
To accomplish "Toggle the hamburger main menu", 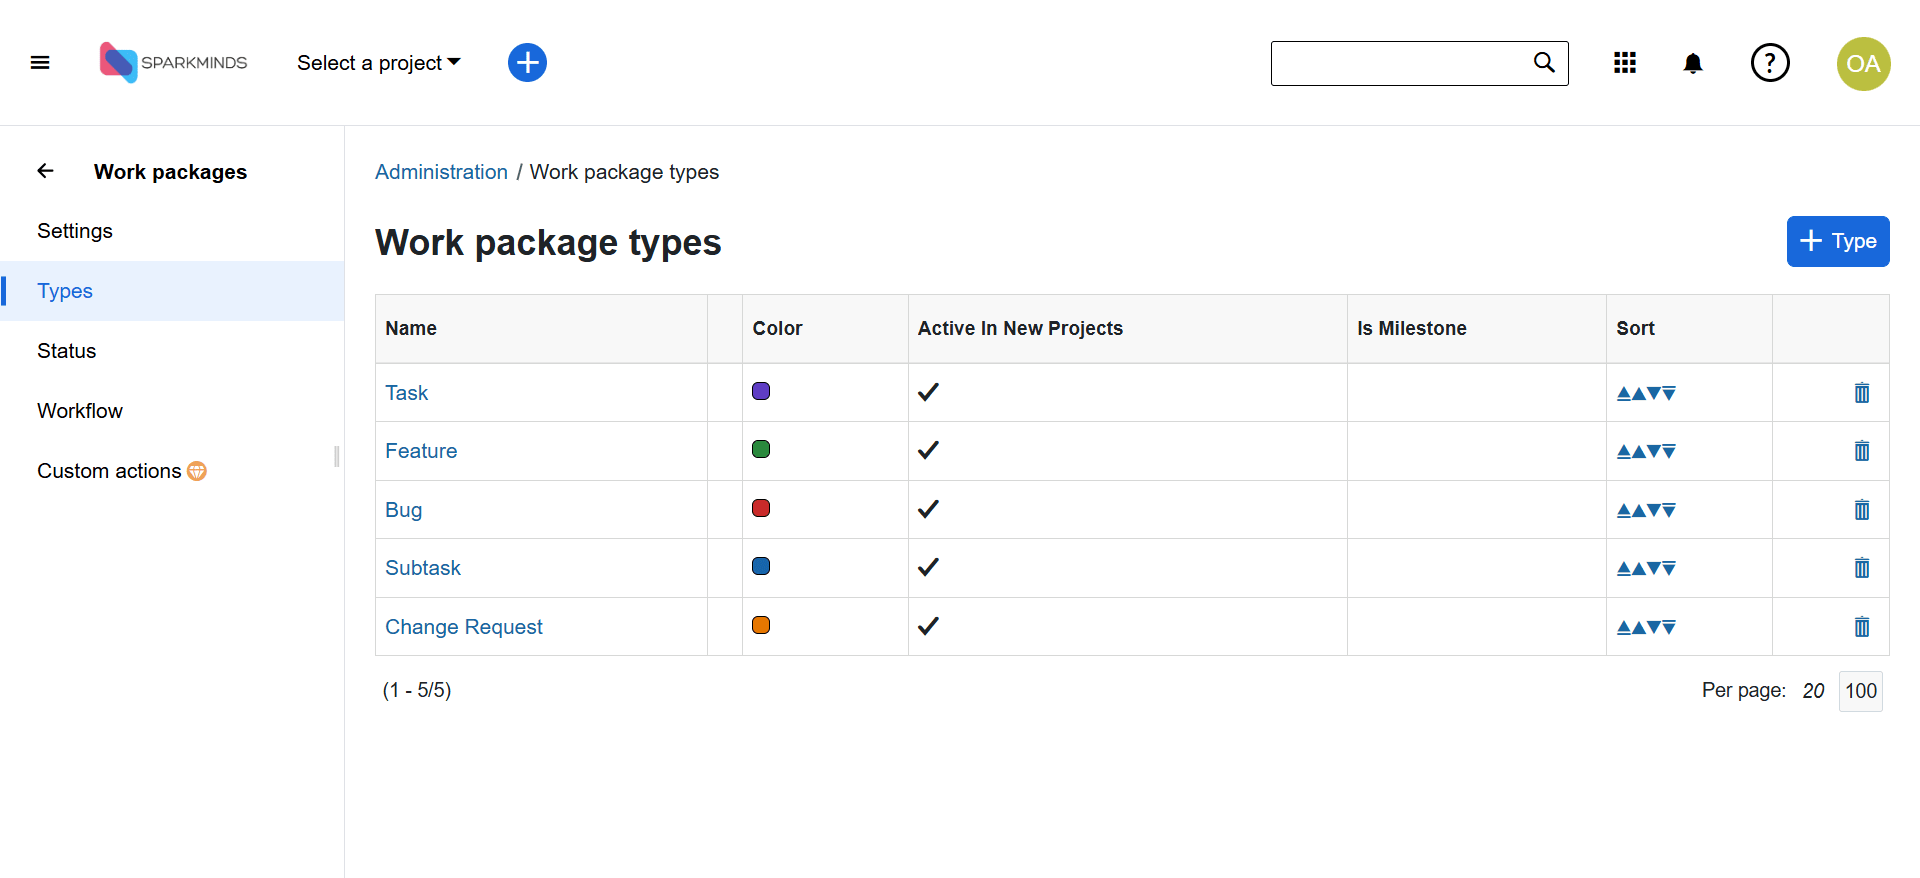I will (40, 63).
